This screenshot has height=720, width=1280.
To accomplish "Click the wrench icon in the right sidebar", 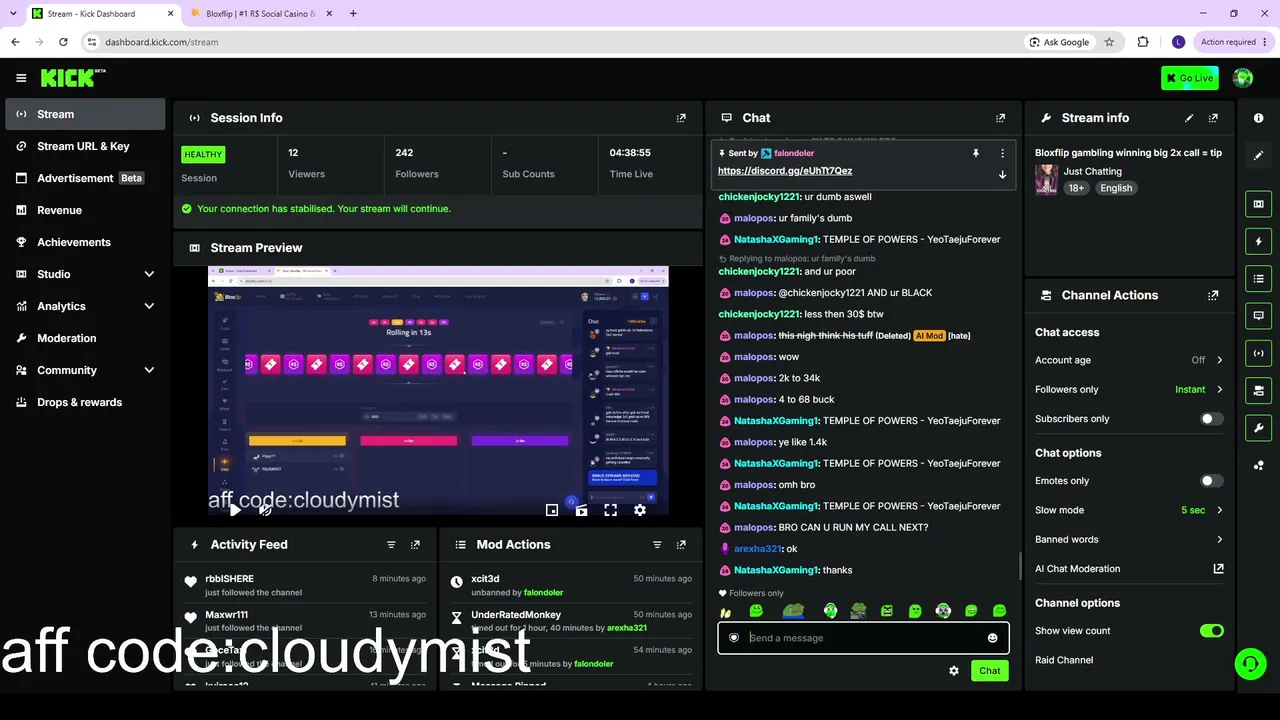I will (x=1259, y=428).
